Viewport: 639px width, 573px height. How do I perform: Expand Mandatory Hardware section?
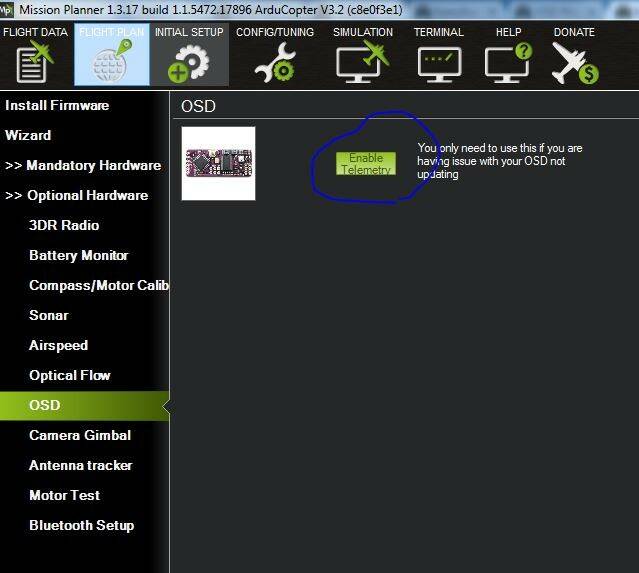(83, 165)
